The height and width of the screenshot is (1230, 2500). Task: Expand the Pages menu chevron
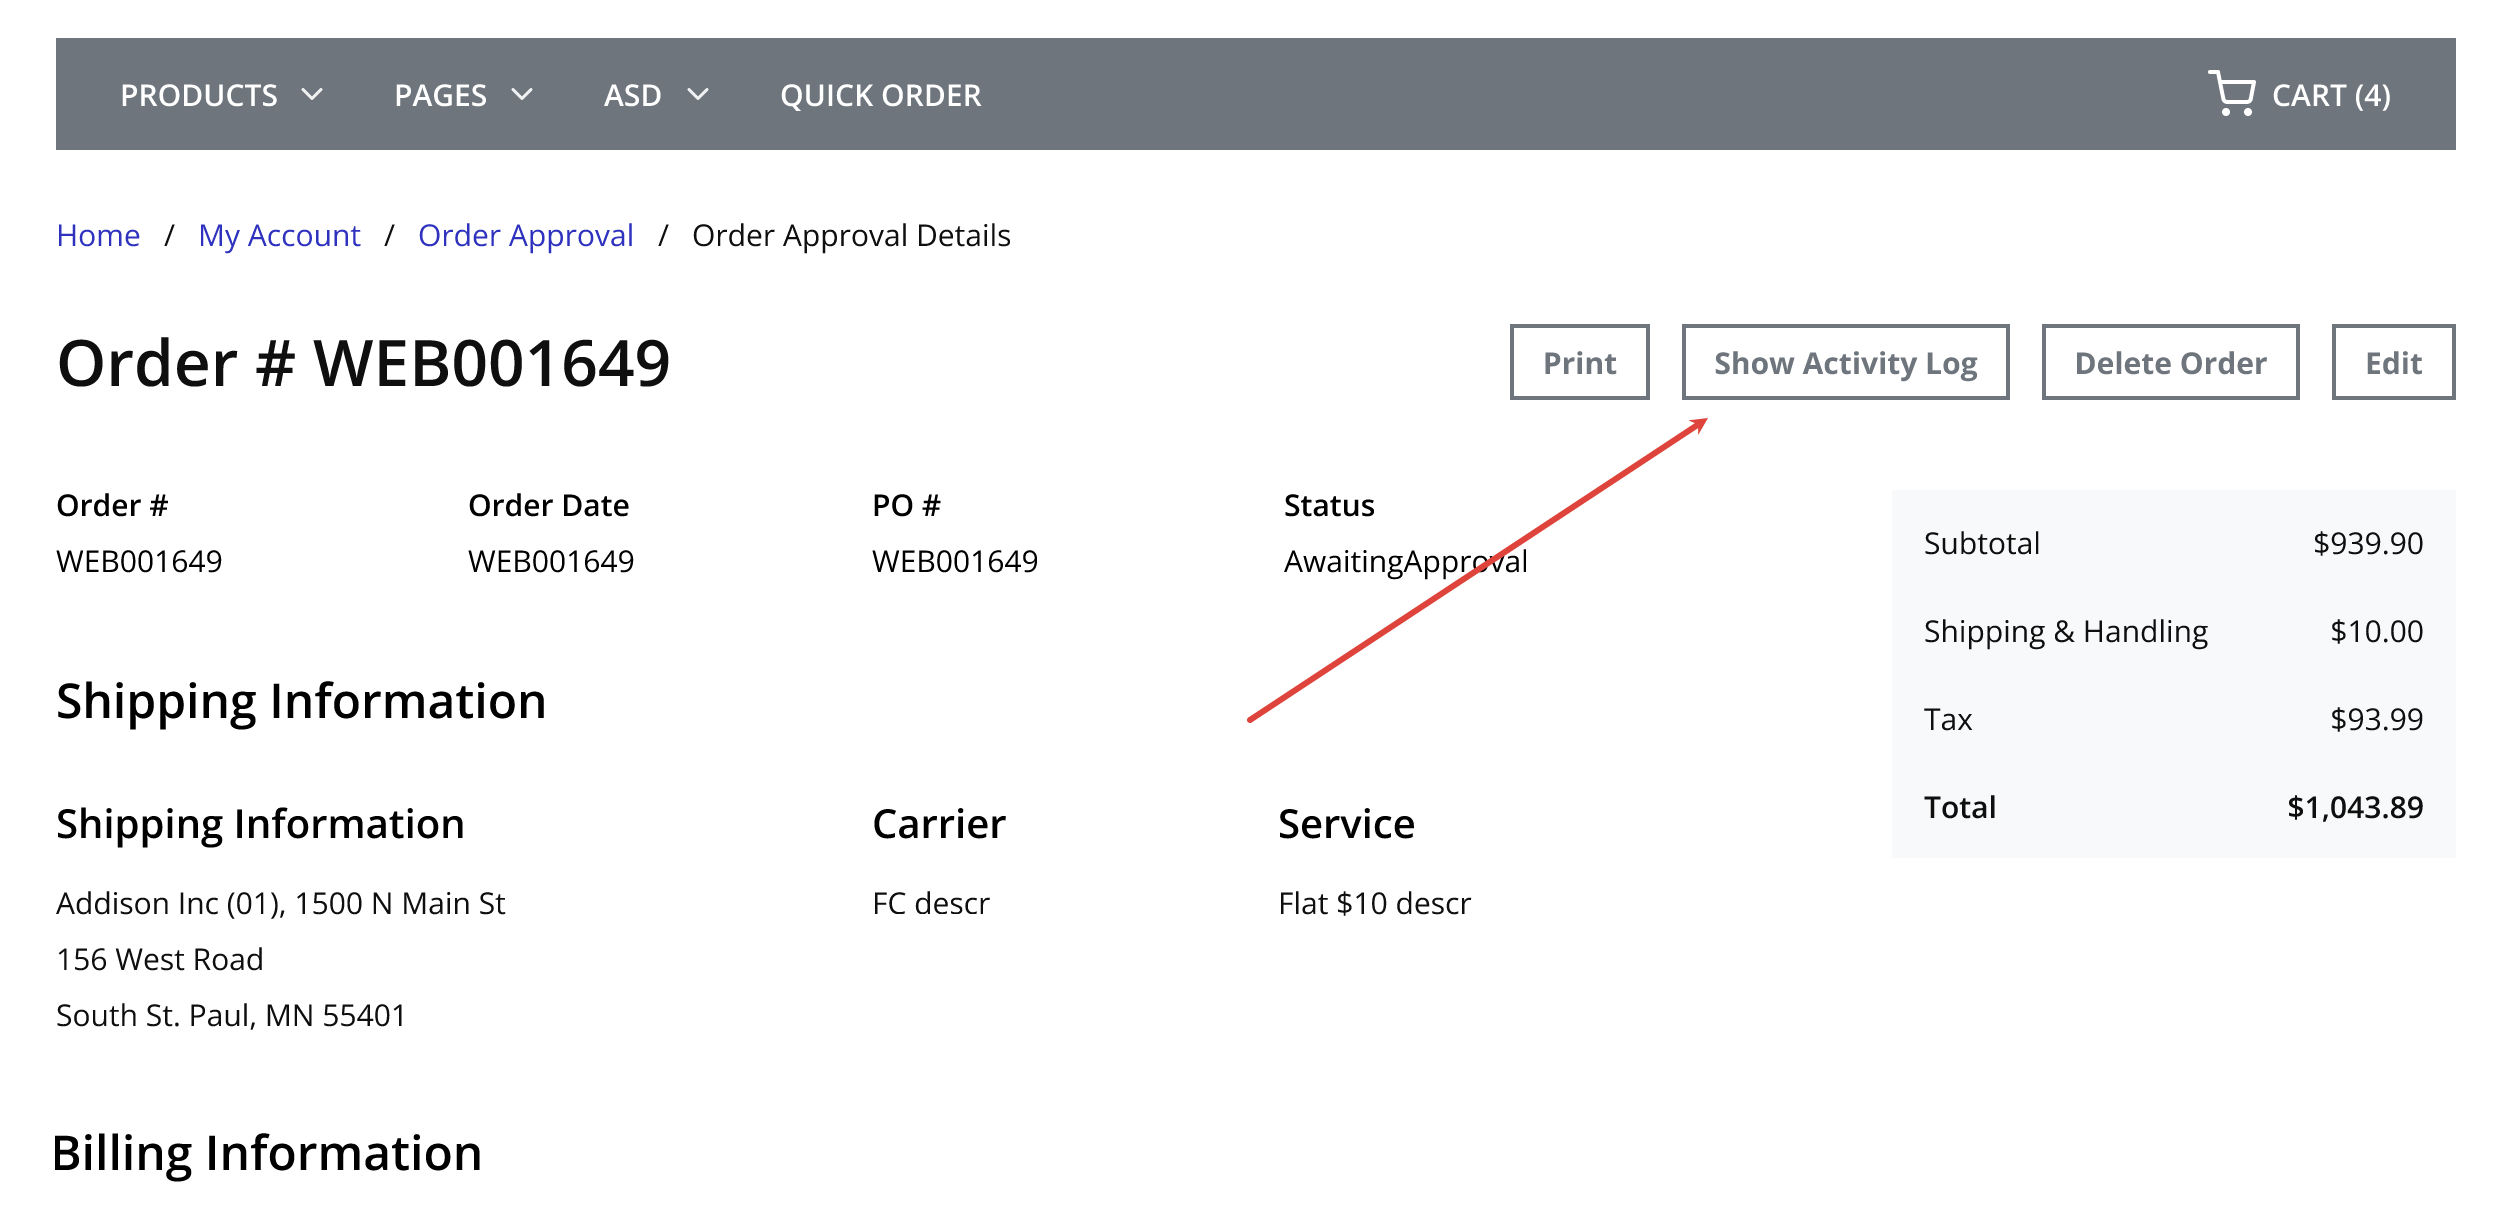[522, 95]
